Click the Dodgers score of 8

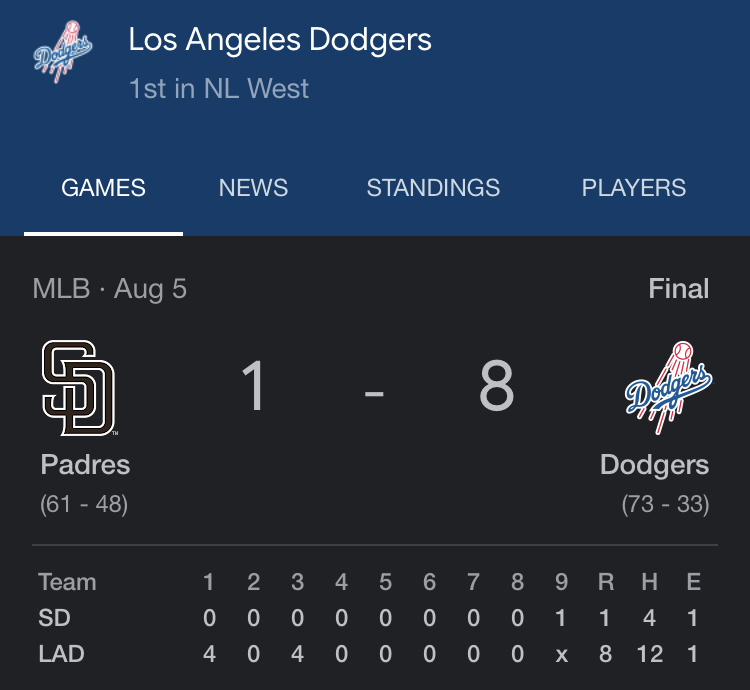tap(496, 387)
